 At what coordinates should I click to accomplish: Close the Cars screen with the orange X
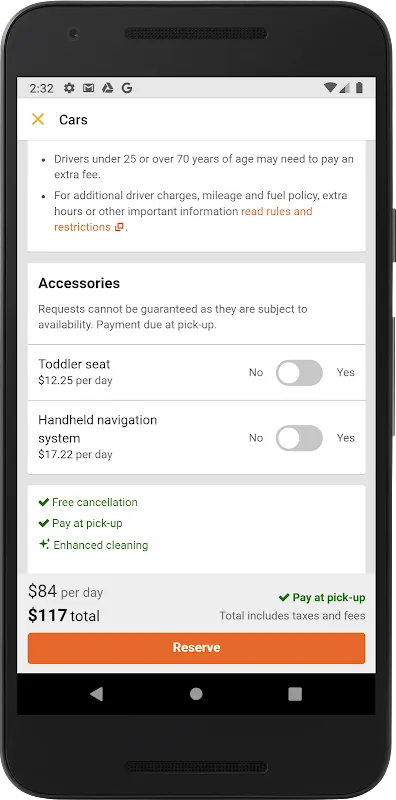38,119
